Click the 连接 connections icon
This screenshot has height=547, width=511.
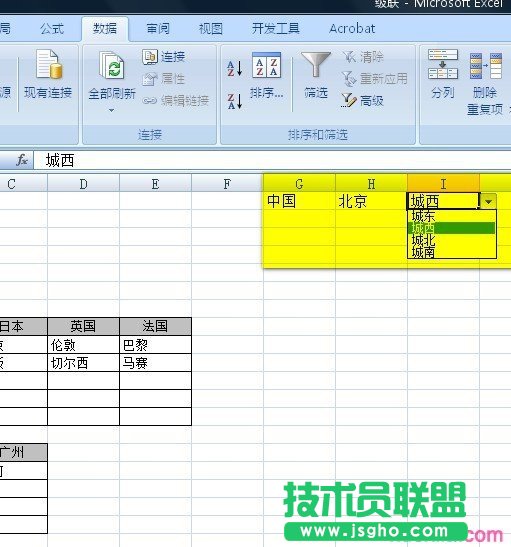click(150, 57)
